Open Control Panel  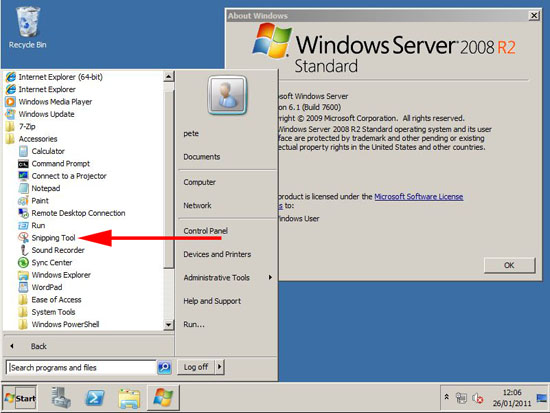click(206, 231)
